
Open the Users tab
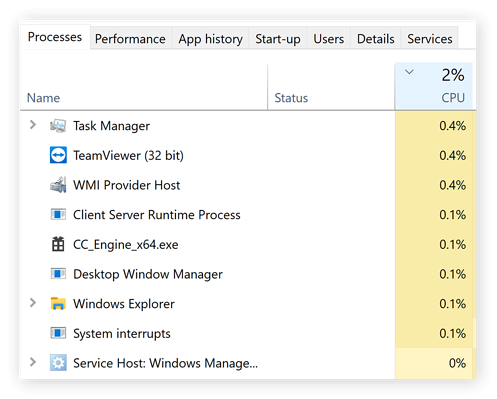(x=329, y=39)
